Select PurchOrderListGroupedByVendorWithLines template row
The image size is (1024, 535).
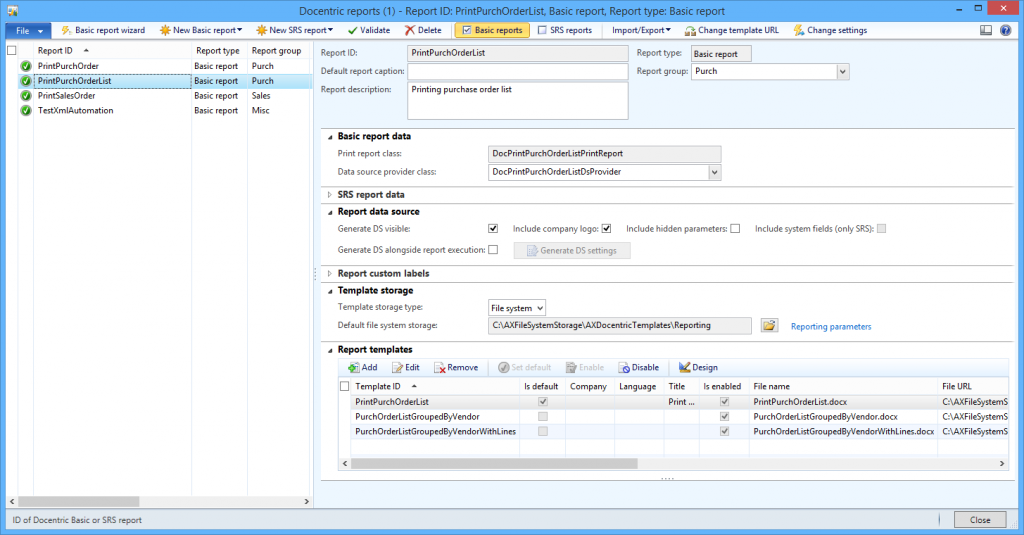tap(673, 431)
